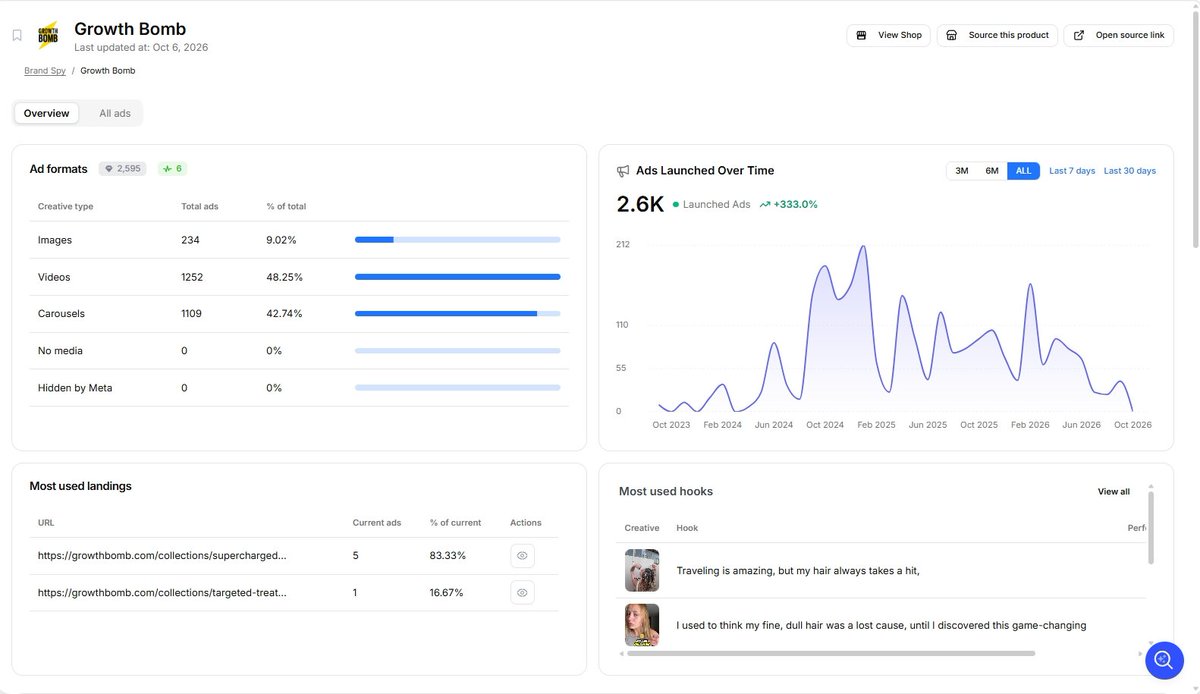Screen dimensions: 1200x694
Task: Click the Growth Bomb brand logo
Action: (x=48, y=36)
